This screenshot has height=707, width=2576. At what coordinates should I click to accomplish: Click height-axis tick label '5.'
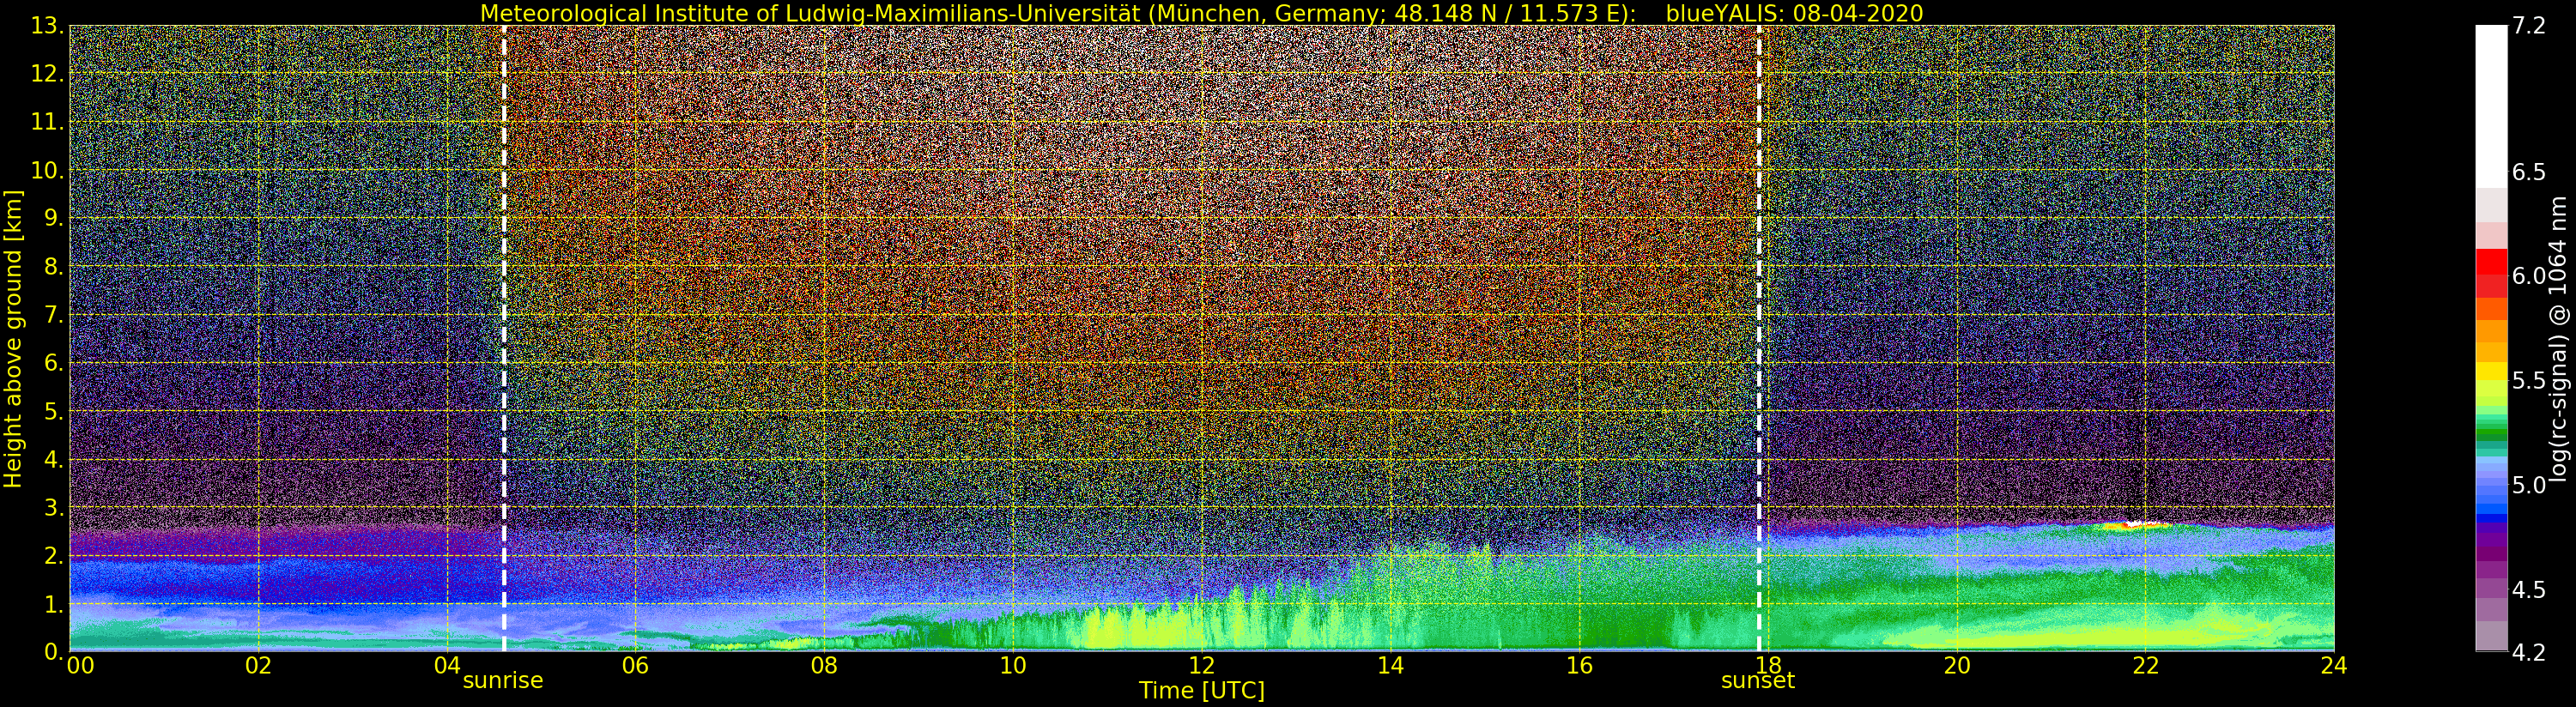(54, 411)
